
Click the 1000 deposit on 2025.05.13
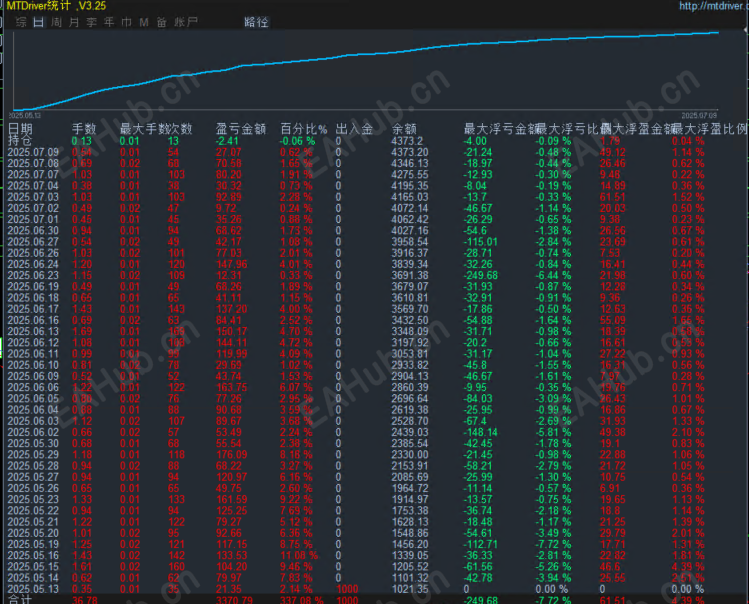(347, 589)
